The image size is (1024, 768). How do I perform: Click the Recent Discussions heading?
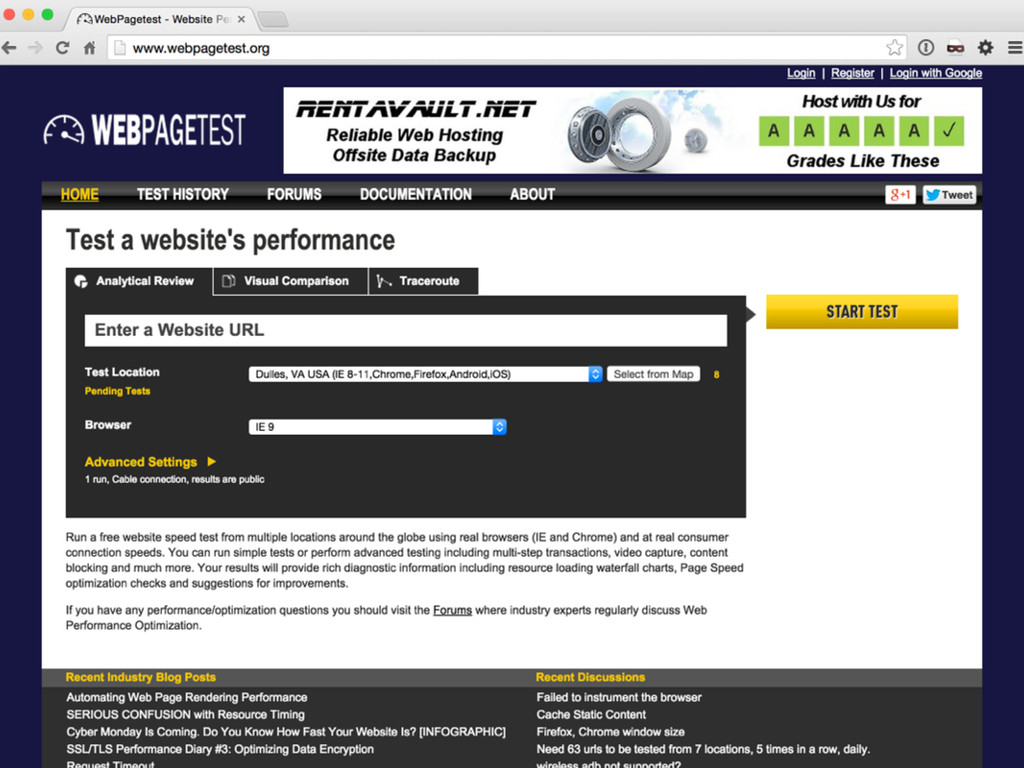click(590, 677)
